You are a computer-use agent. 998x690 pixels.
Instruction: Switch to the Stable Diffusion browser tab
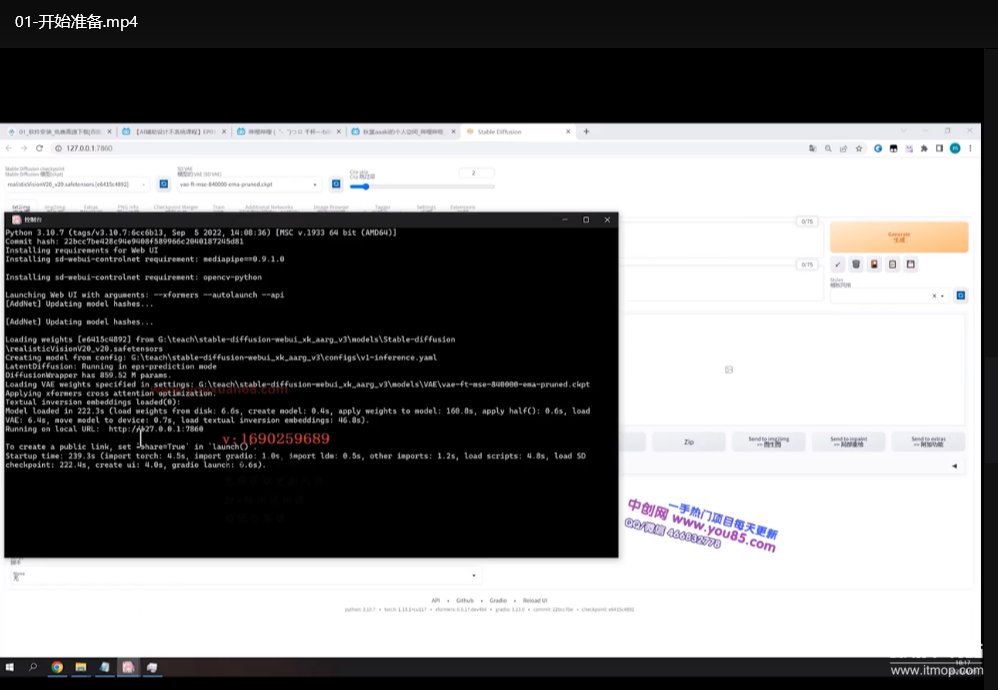pyautogui.click(x=512, y=131)
